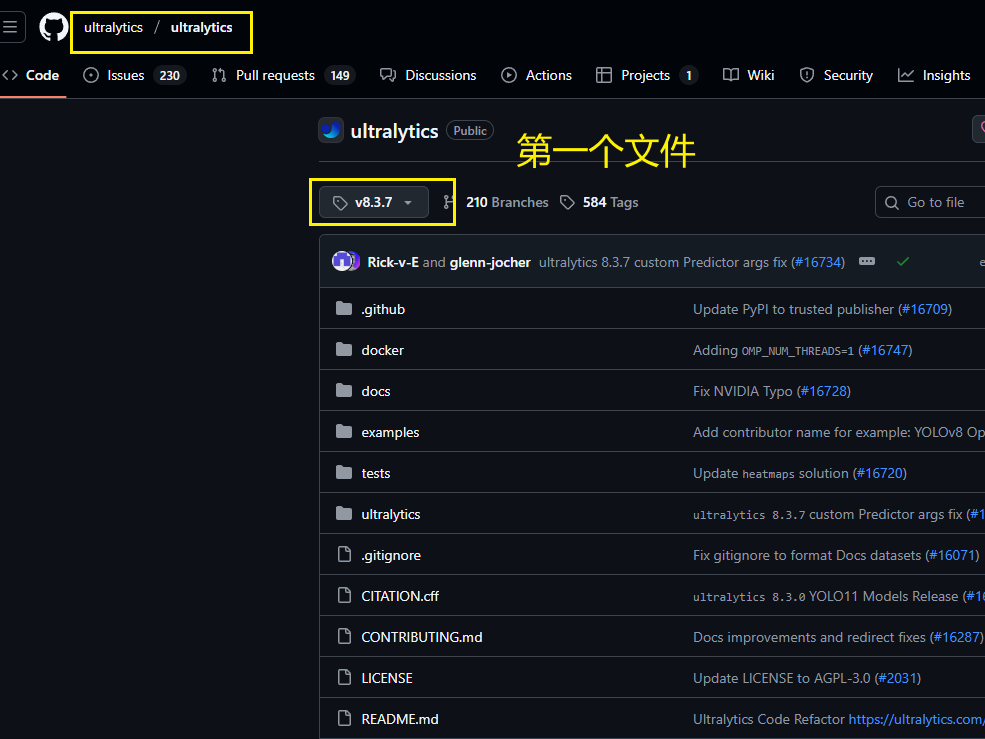Go to the Actions tab
985x739 pixels.
[x=536, y=75]
